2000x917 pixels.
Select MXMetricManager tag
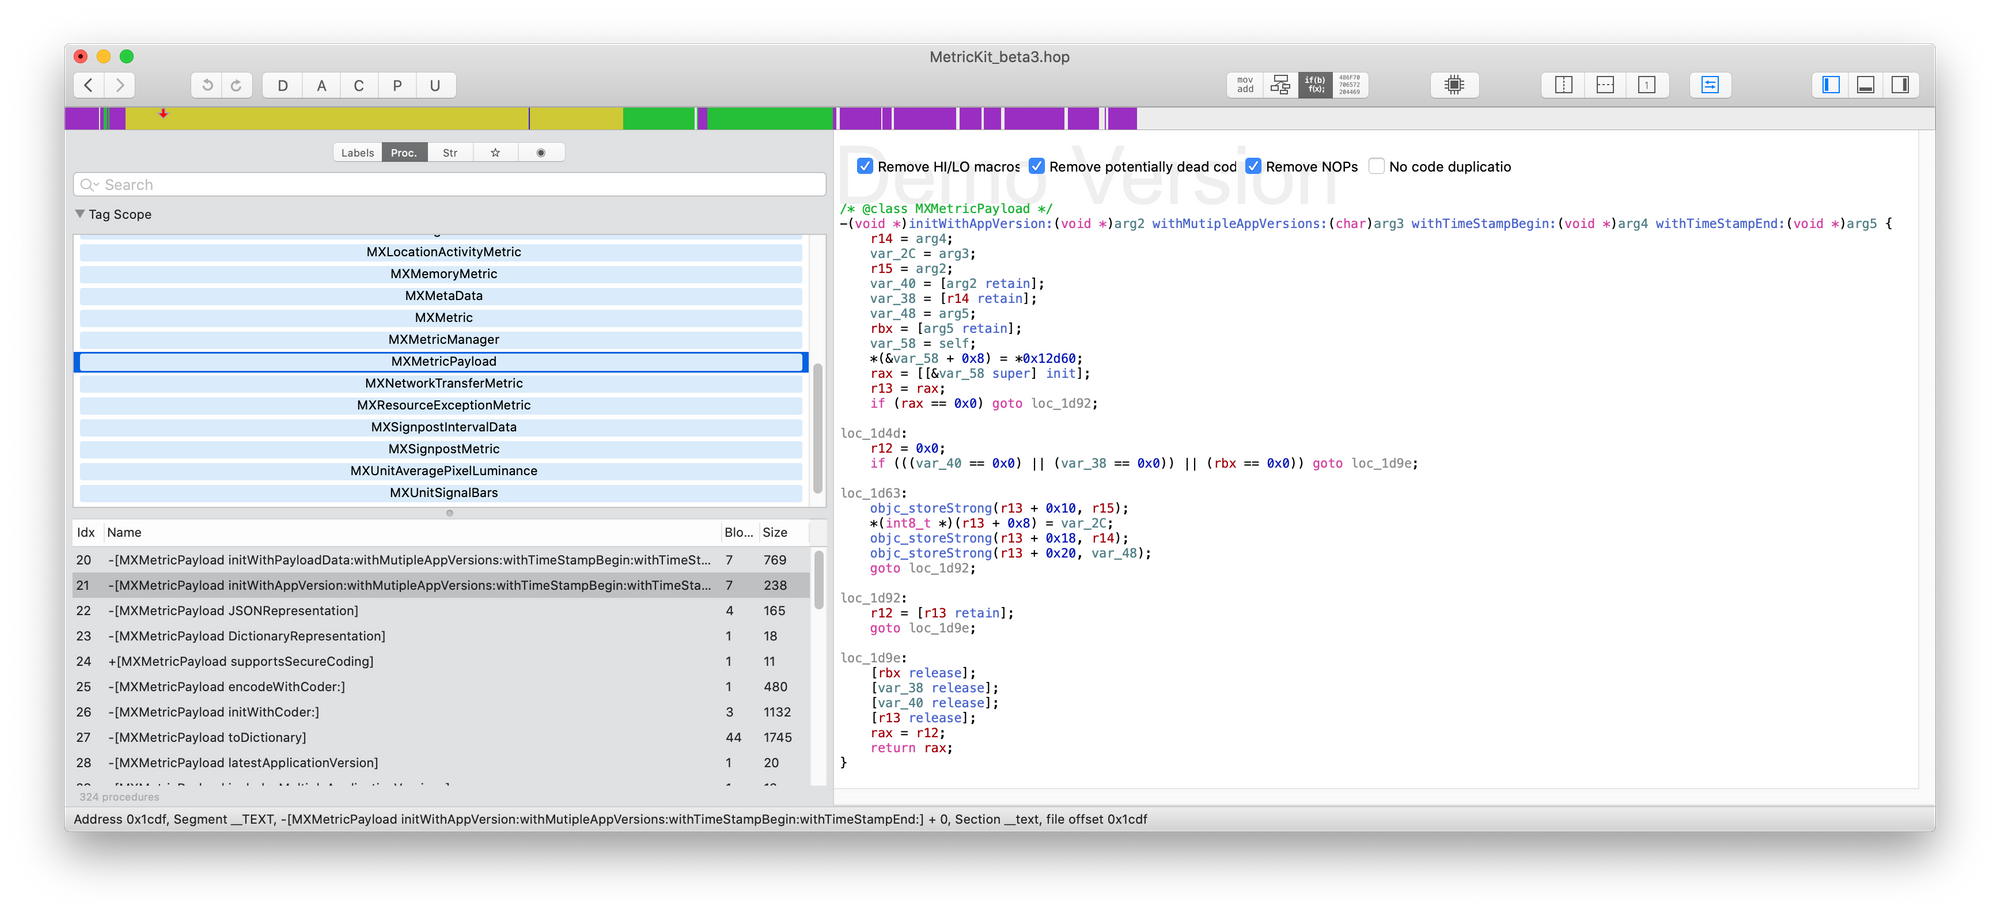(x=441, y=340)
